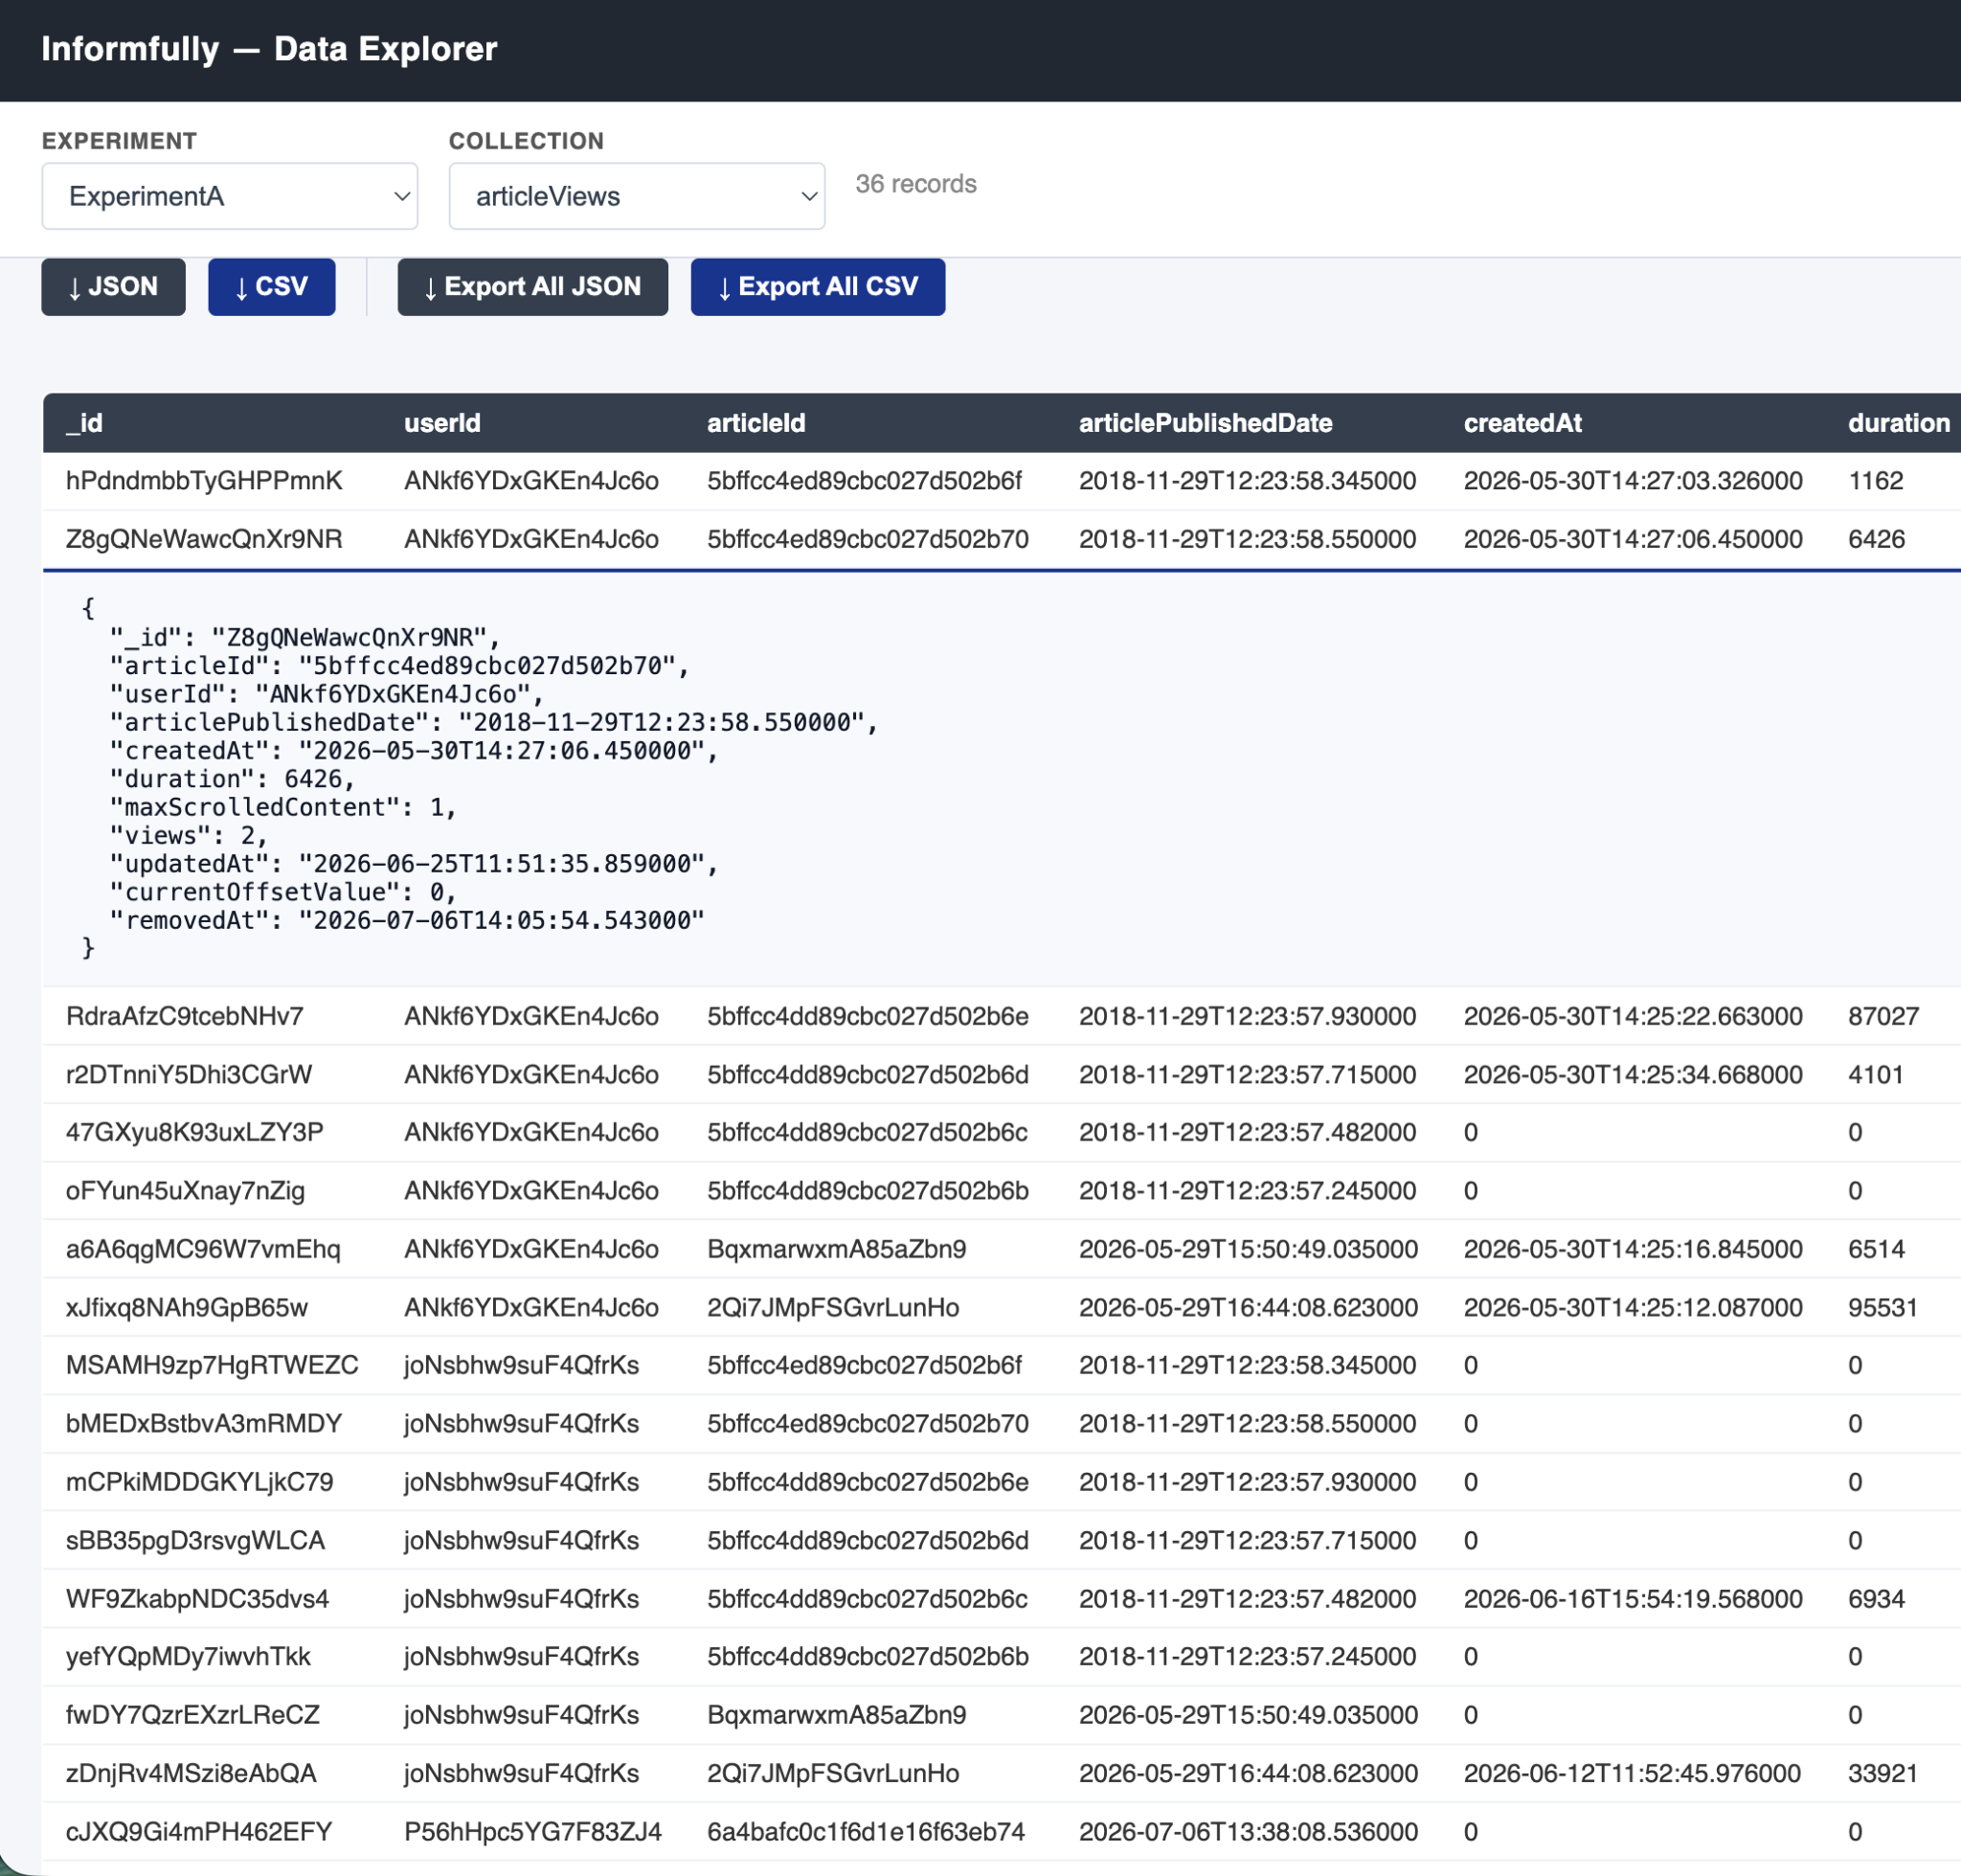Click the 36 records count label
The height and width of the screenshot is (1876, 1961).
(x=915, y=184)
